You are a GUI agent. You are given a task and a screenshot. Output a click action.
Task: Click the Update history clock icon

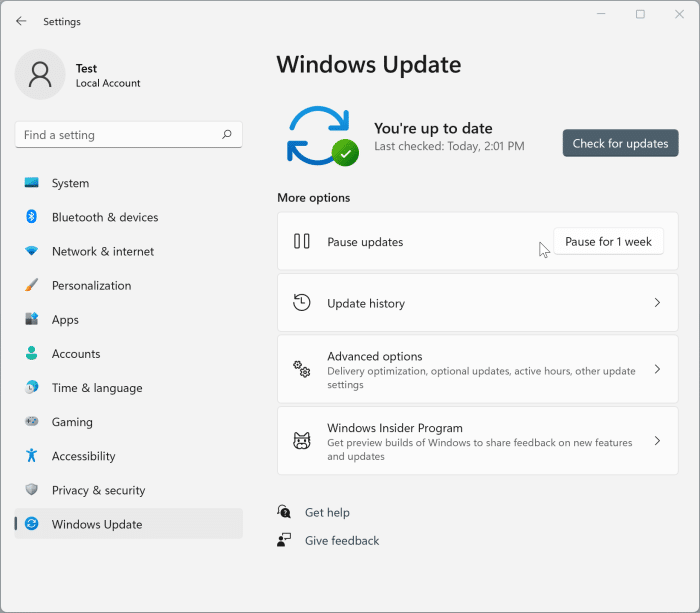(x=302, y=302)
